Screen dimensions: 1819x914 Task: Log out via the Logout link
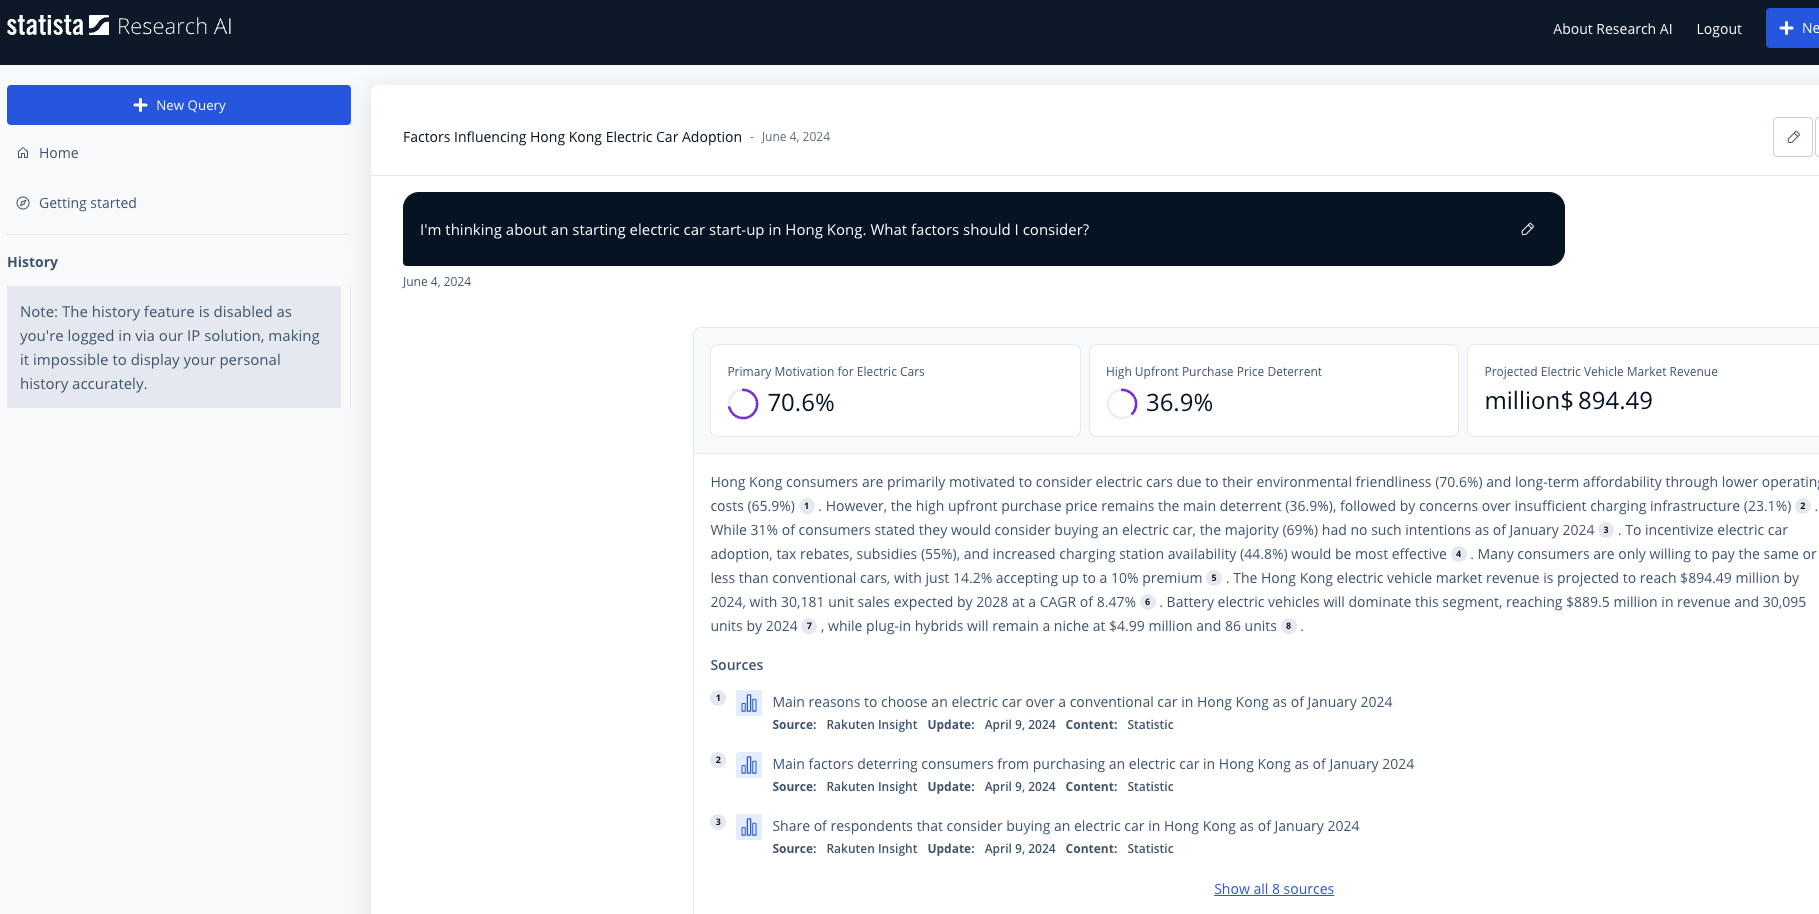(1718, 29)
